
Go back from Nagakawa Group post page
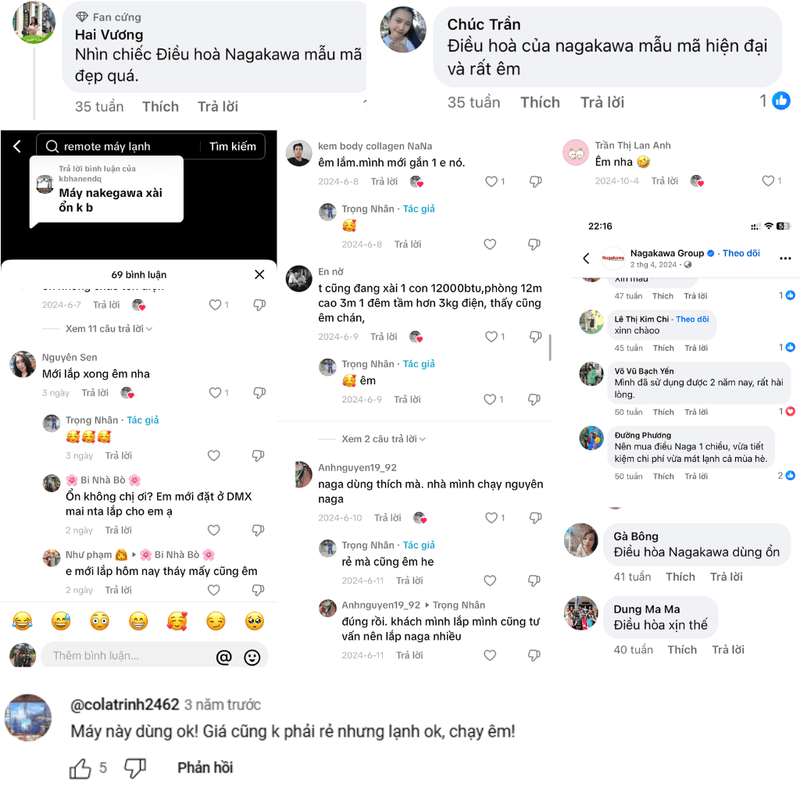click(x=586, y=258)
